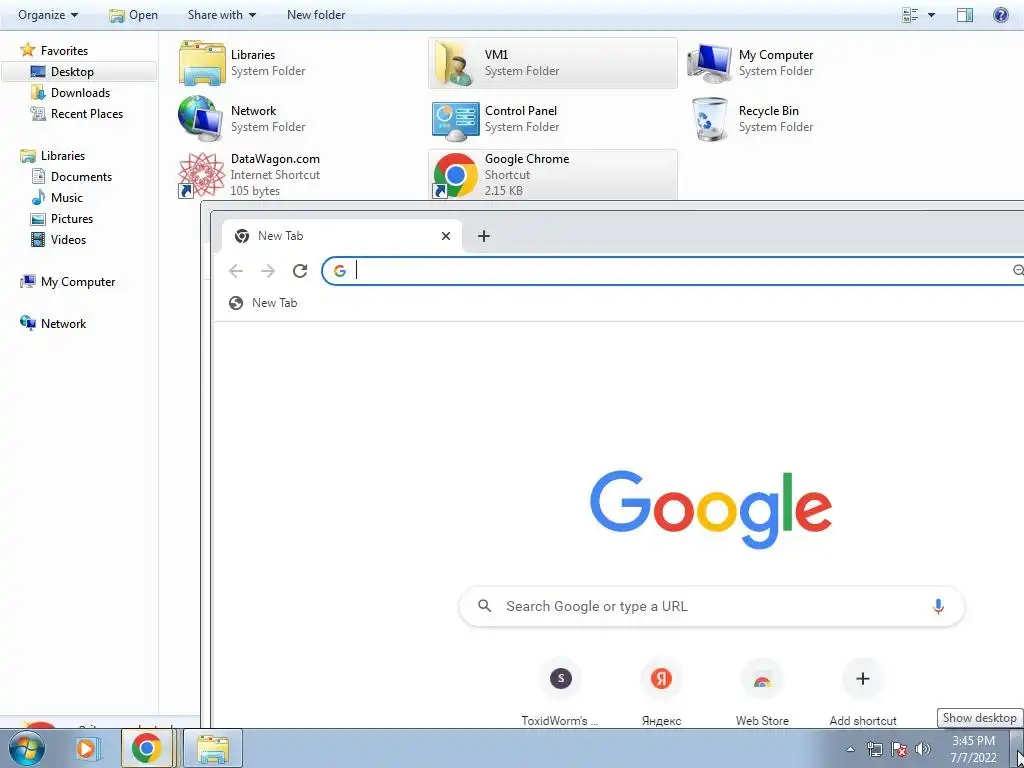Switch to Chrome via taskbar icon
The width and height of the screenshot is (1024, 768).
[146, 748]
